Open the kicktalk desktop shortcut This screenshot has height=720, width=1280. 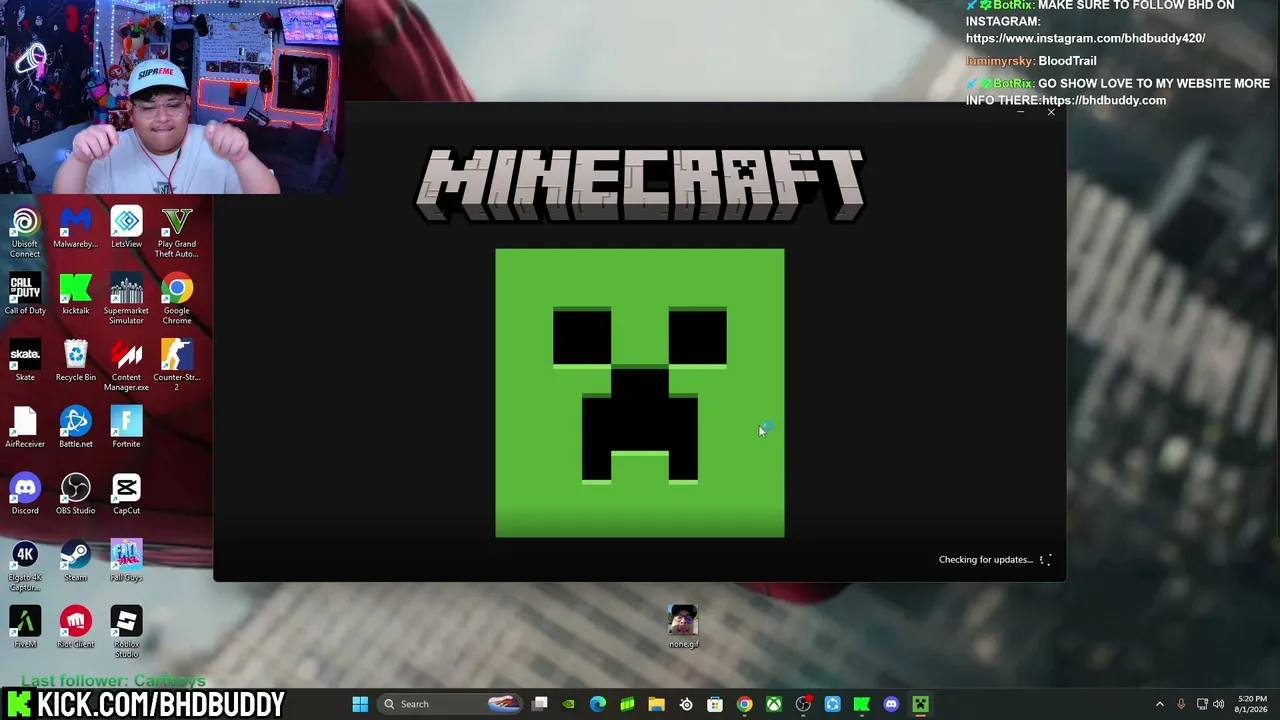(76, 295)
